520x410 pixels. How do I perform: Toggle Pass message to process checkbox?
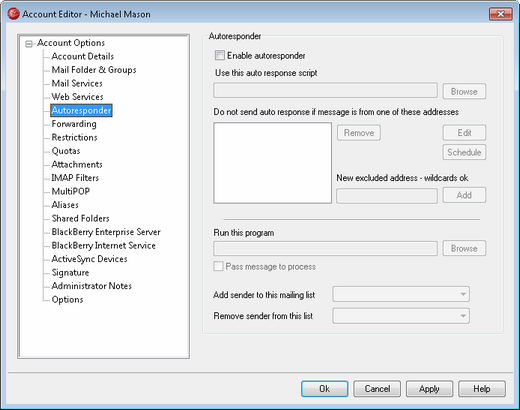pyautogui.click(x=218, y=266)
